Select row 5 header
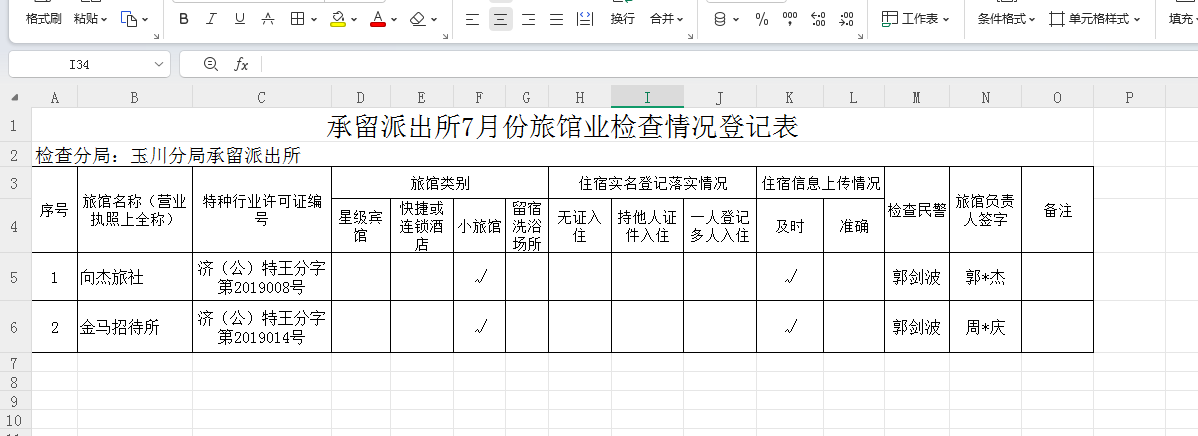 click(15, 277)
